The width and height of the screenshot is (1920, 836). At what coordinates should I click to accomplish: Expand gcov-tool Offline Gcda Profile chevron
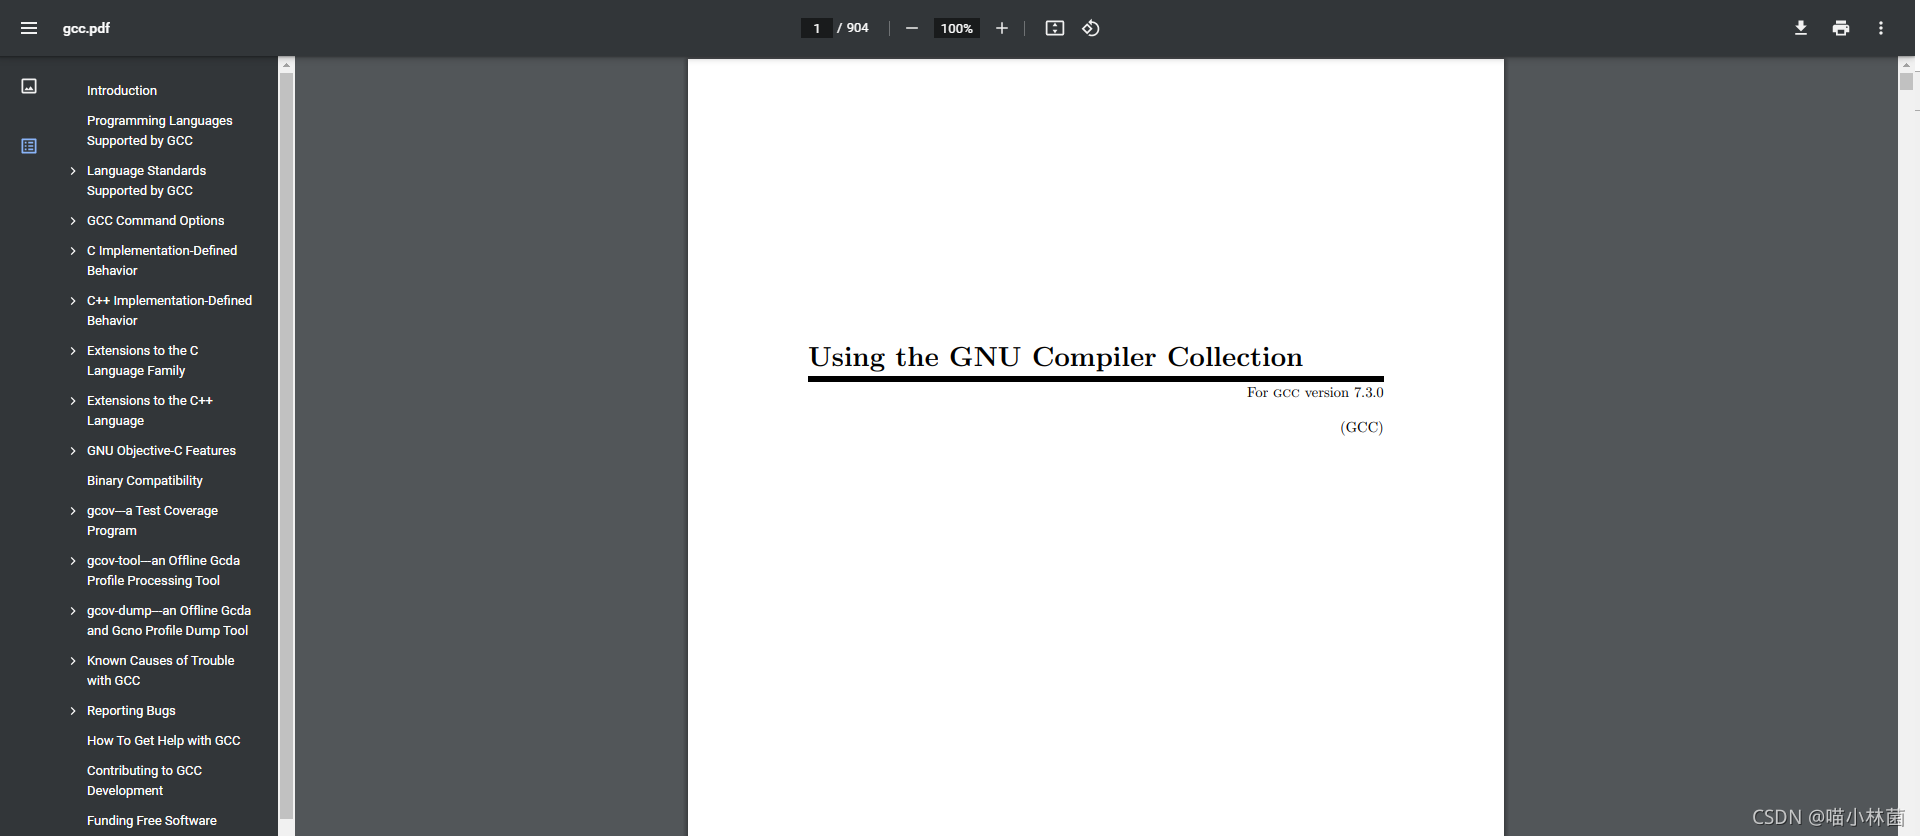click(73, 561)
